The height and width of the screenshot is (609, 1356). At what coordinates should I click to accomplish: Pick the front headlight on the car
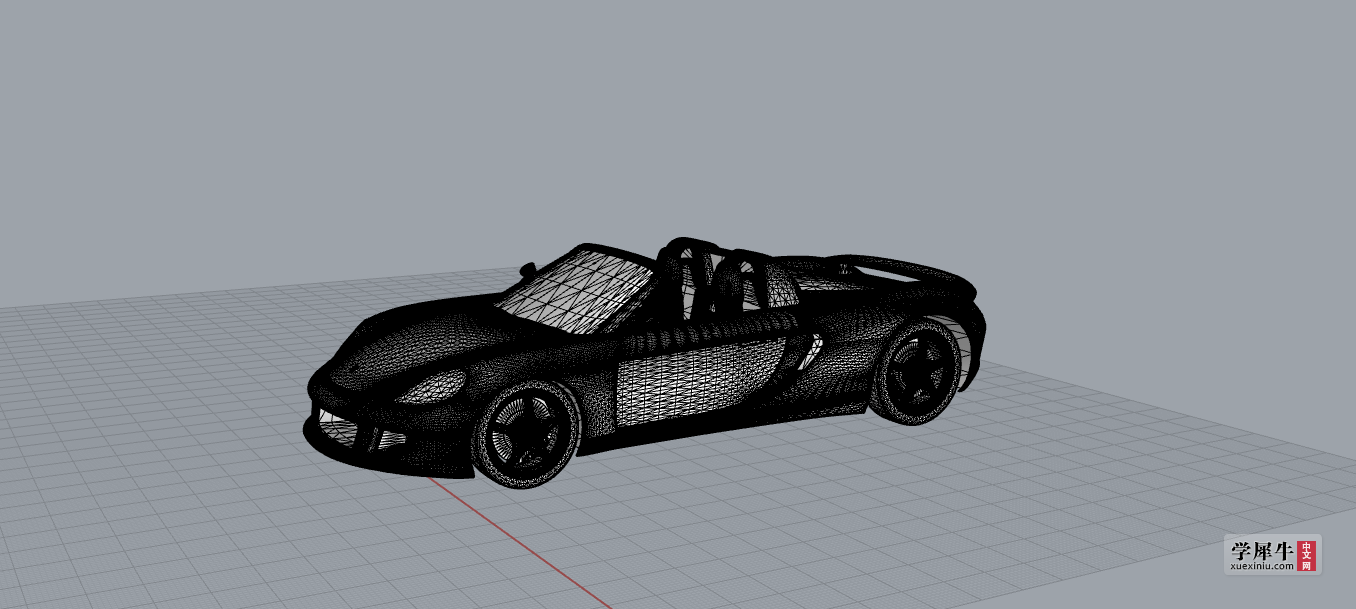(431, 386)
